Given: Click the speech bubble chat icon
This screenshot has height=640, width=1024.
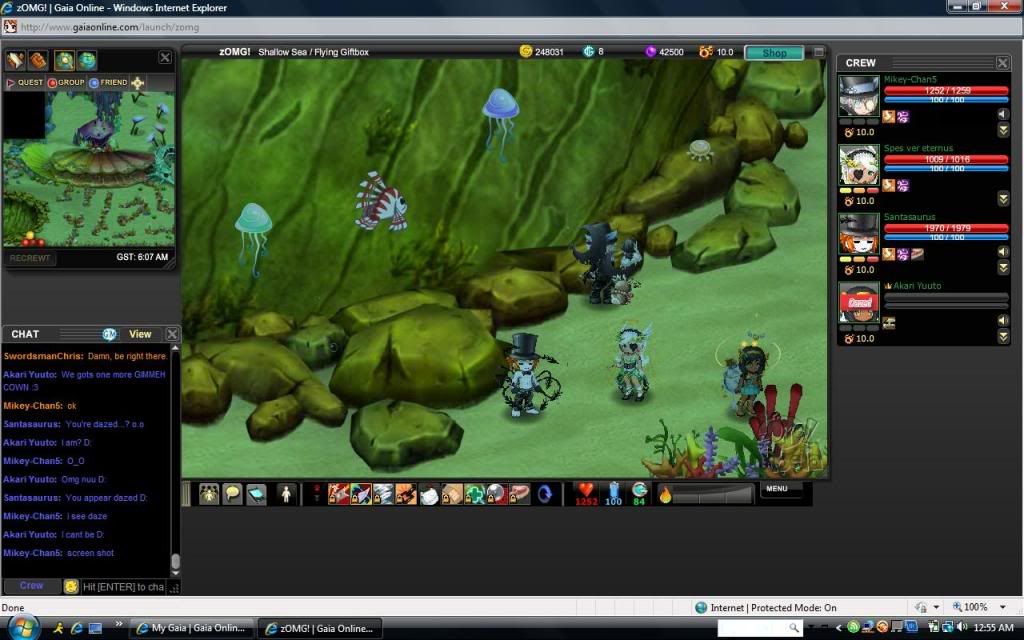Looking at the screenshot, I should pos(232,494).
